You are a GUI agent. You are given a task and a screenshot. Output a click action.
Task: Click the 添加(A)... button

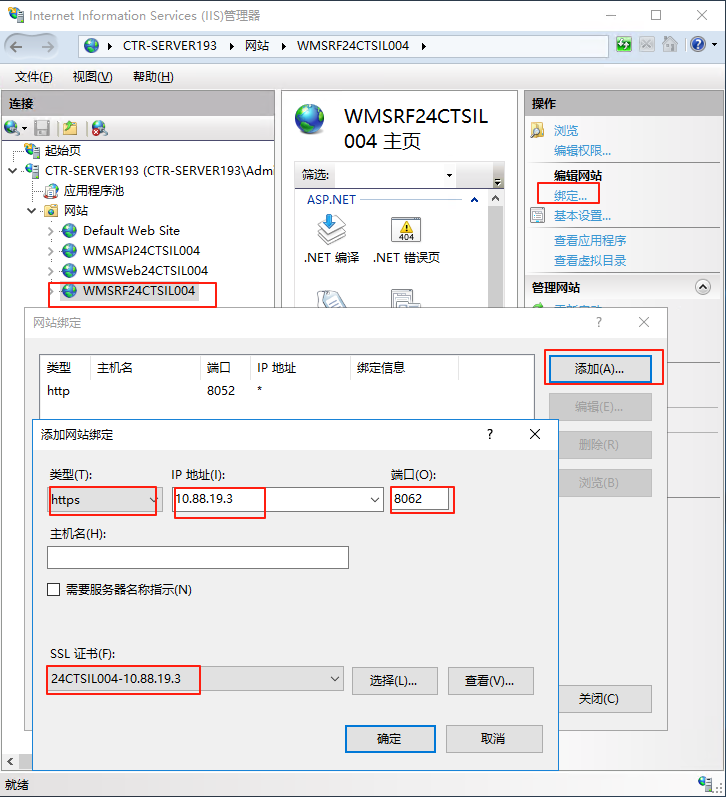click(x=599, y=369)
